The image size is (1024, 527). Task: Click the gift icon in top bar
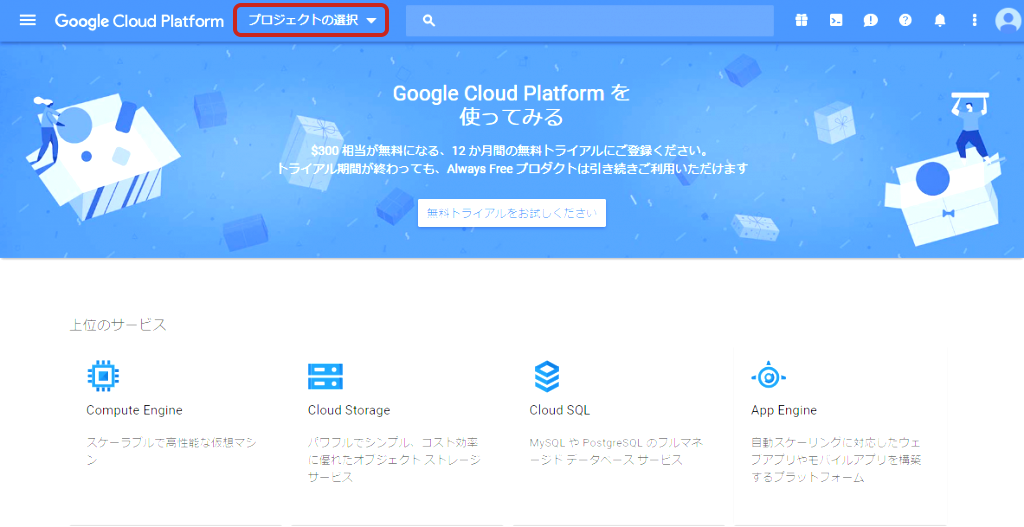(801, 20)
